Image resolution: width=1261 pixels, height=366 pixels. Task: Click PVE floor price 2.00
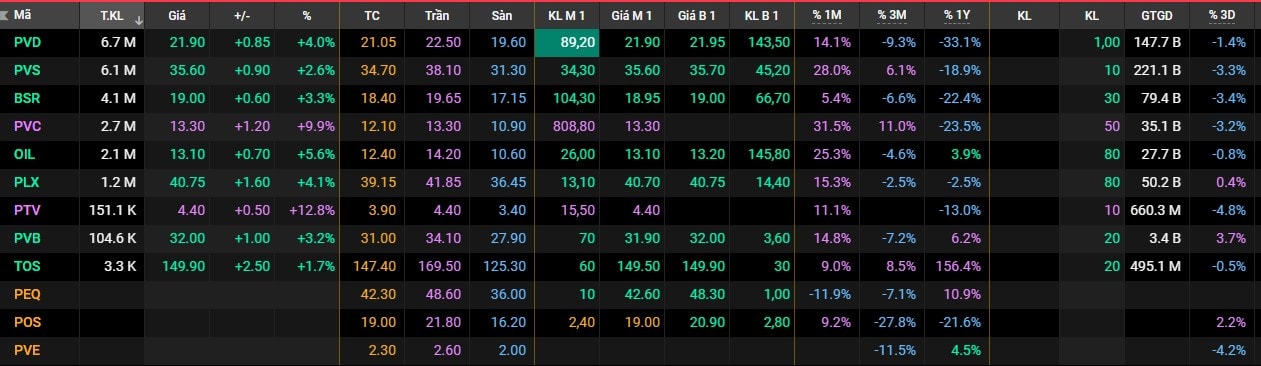point(511,351)
